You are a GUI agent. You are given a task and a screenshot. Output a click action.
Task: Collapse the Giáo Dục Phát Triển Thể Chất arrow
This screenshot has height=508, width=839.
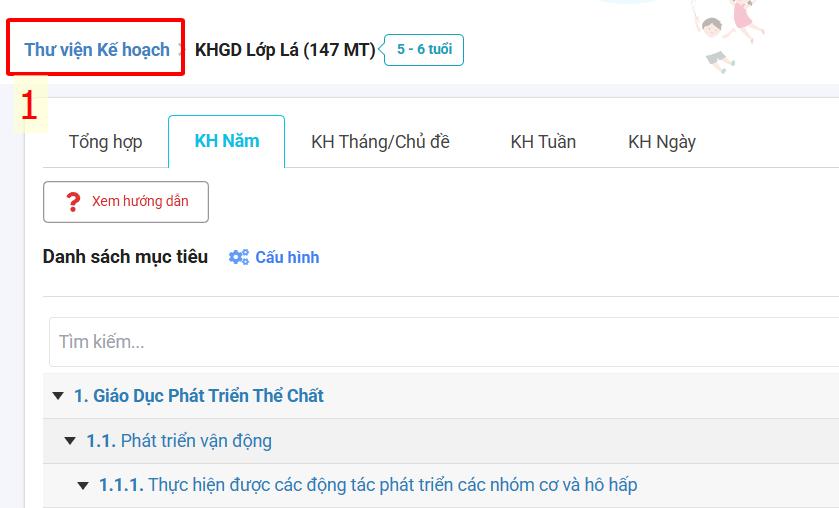click(59, 396)
